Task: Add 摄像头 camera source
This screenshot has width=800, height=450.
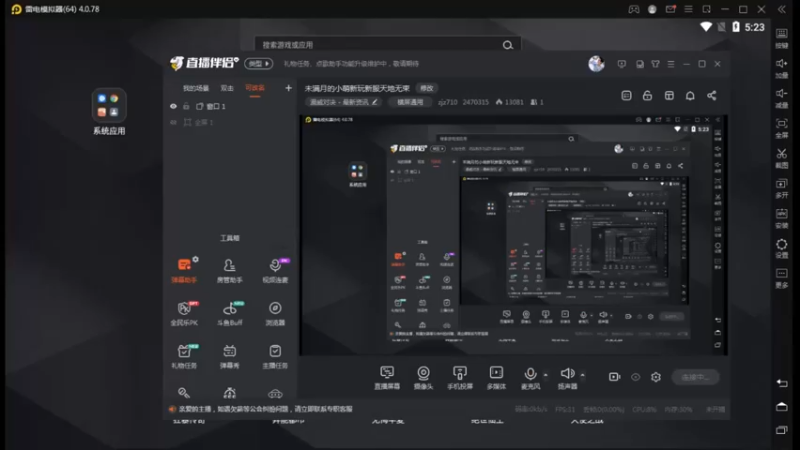Action: pos(423,378)
